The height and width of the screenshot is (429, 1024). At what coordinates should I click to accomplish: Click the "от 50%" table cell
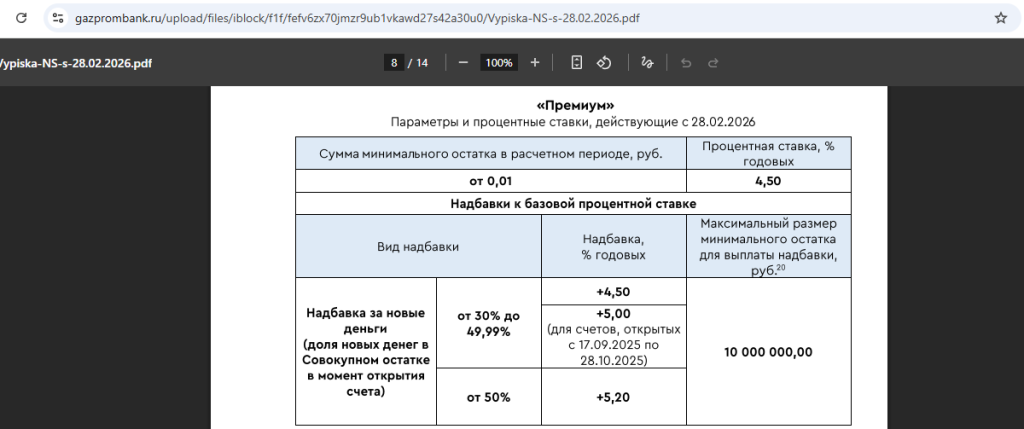click(x=488, y=397)
